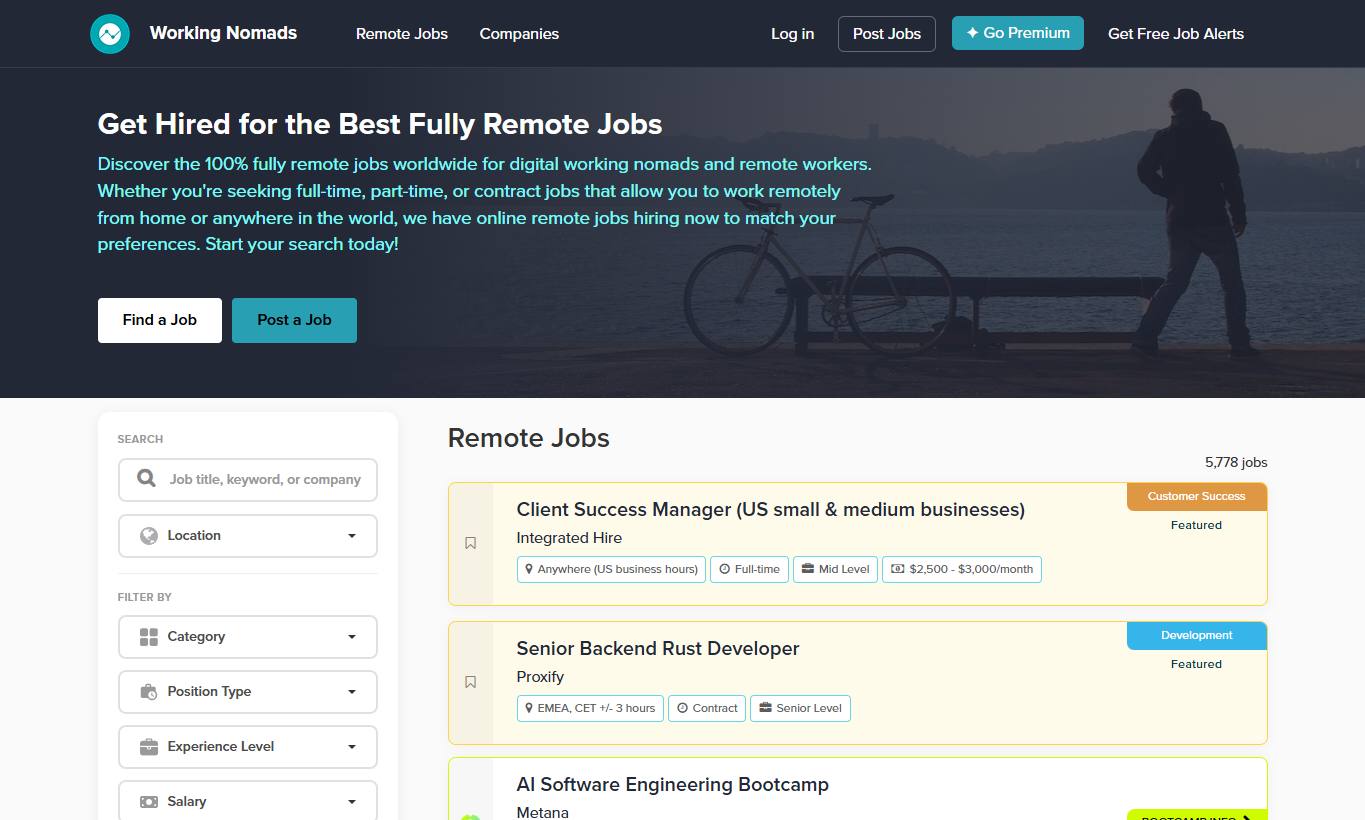
Task: Click the Mid Level tag
Action: pyautogui.click(x=836, y=569)
